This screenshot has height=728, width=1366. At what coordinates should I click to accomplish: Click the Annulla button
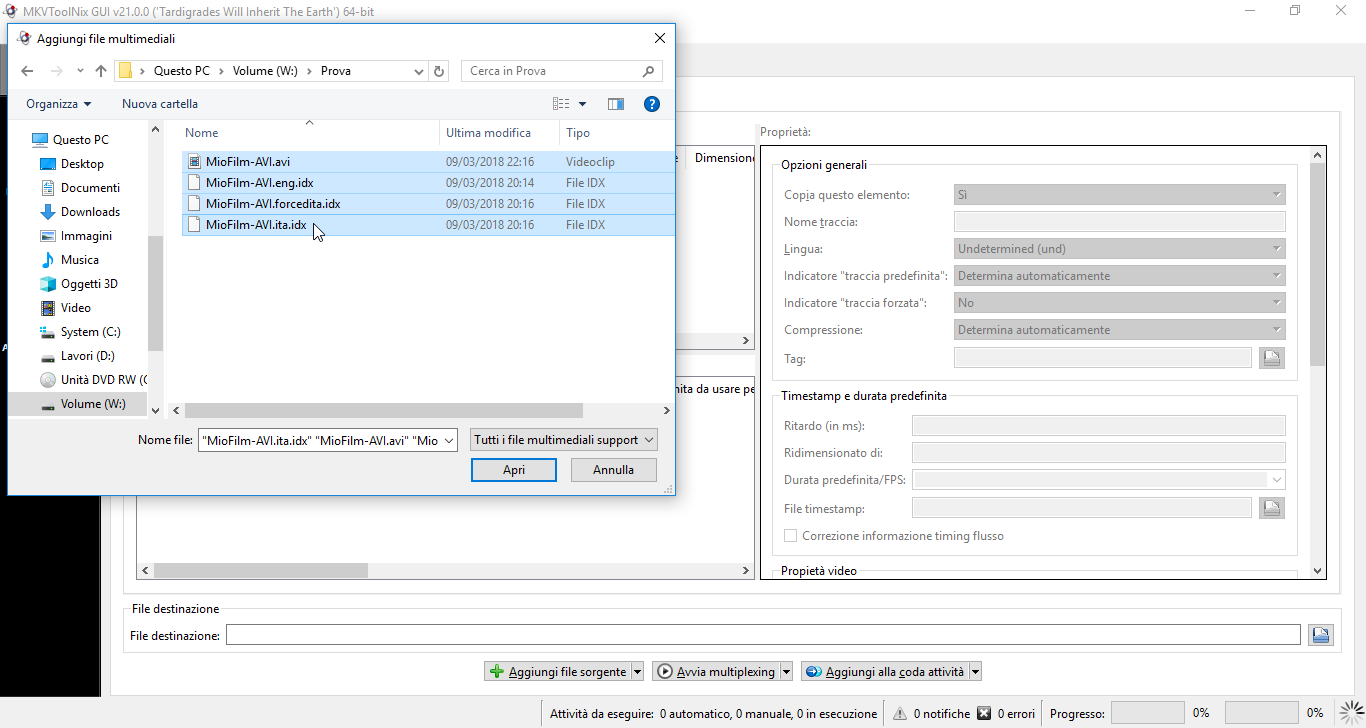614,470
